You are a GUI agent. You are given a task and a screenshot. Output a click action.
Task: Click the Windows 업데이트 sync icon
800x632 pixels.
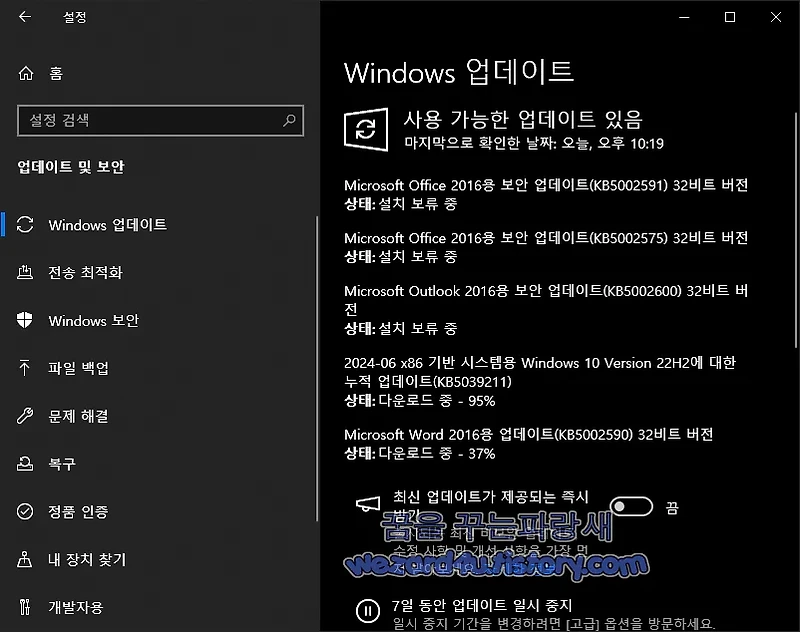click(x=24, y=224)
